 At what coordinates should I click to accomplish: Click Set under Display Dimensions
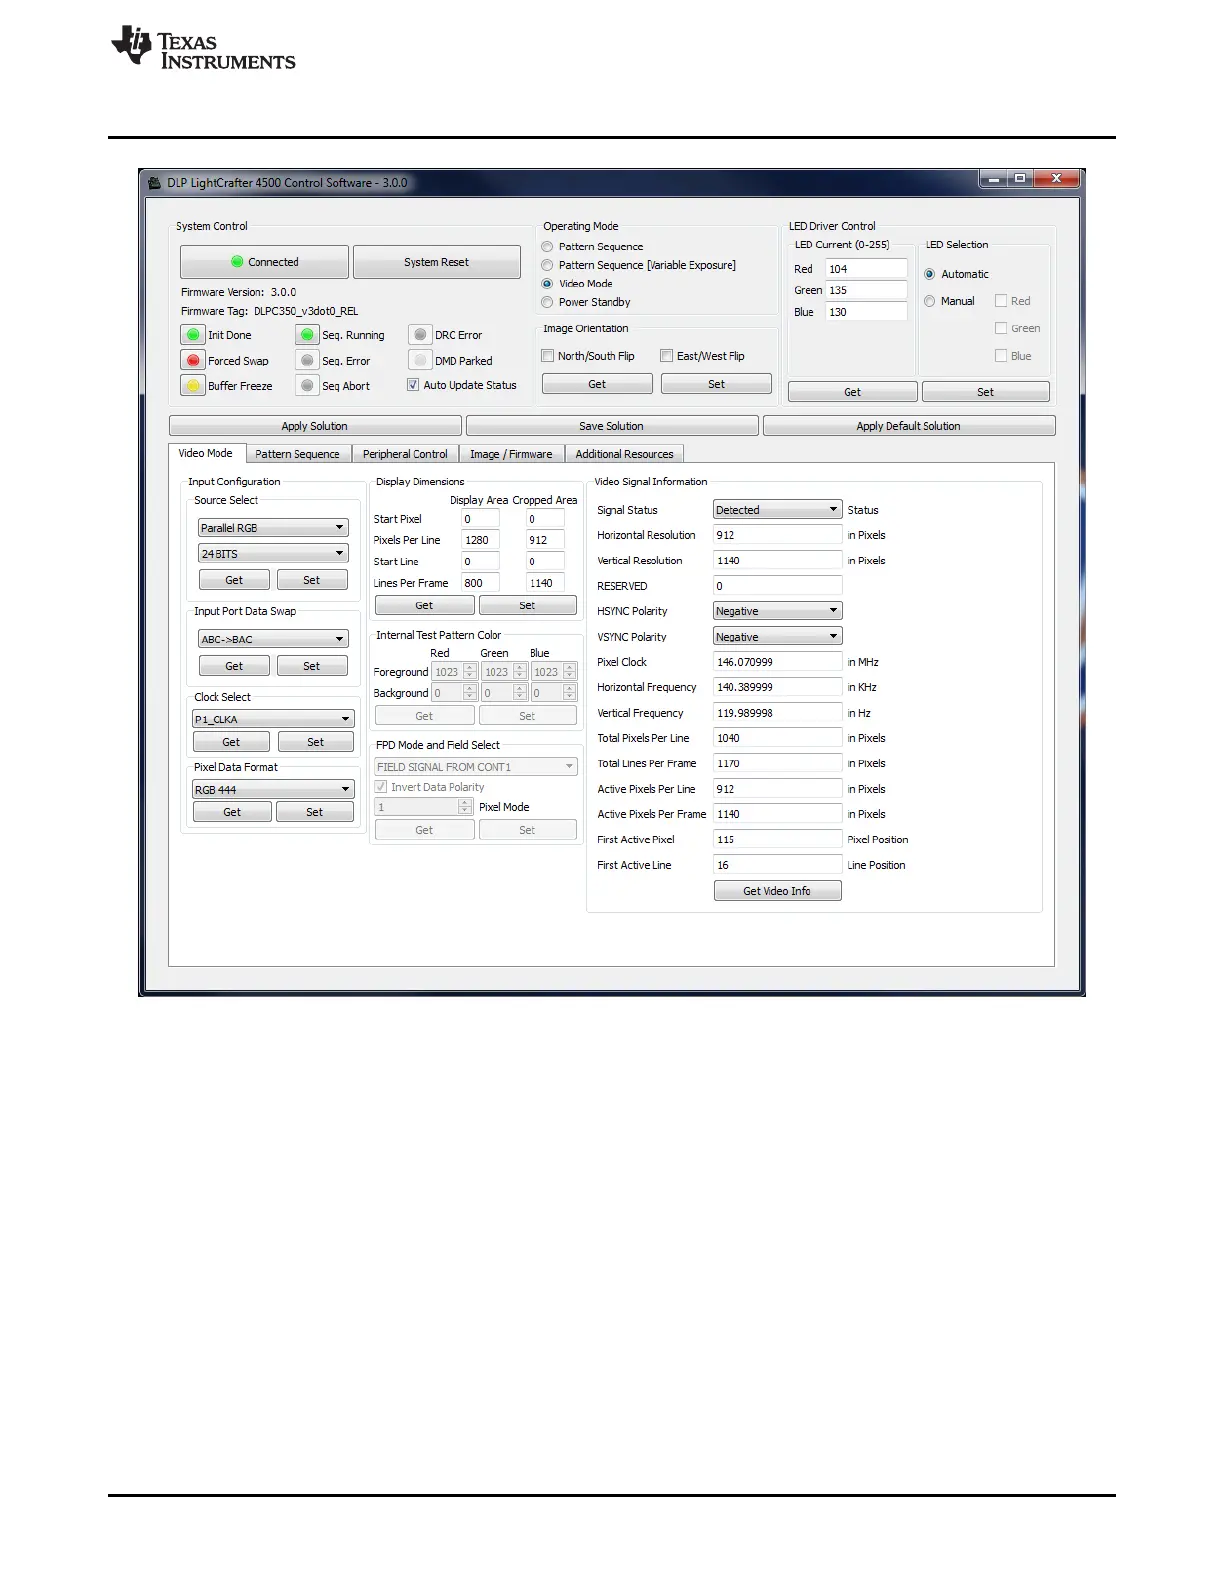(527, 605)
